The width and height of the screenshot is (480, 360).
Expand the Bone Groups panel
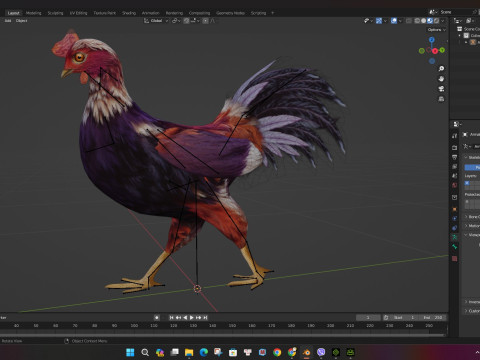tap(473, 217)
